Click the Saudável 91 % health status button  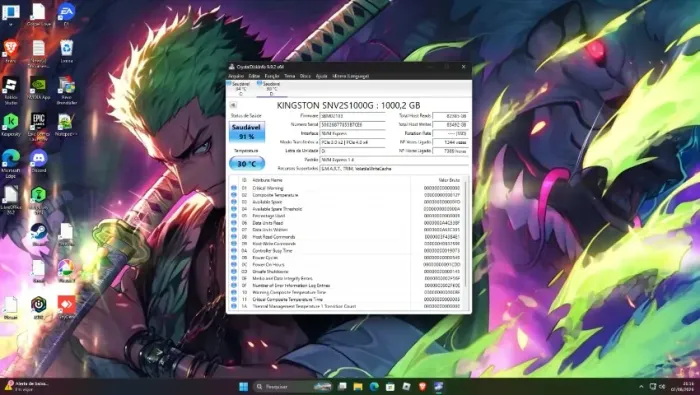coord(247,132)
